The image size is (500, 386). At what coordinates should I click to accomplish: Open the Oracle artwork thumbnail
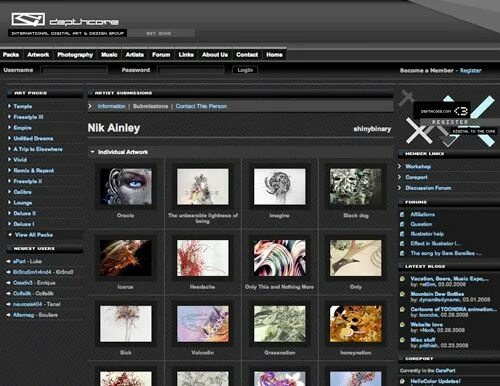pyautogui.click(x=126, y=187)
